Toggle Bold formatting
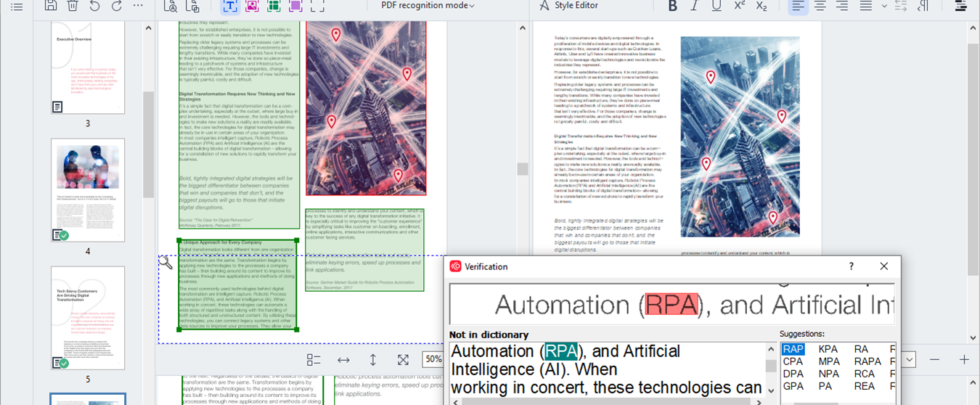Viewport: 980px width, 405px height. click(672, 6)
